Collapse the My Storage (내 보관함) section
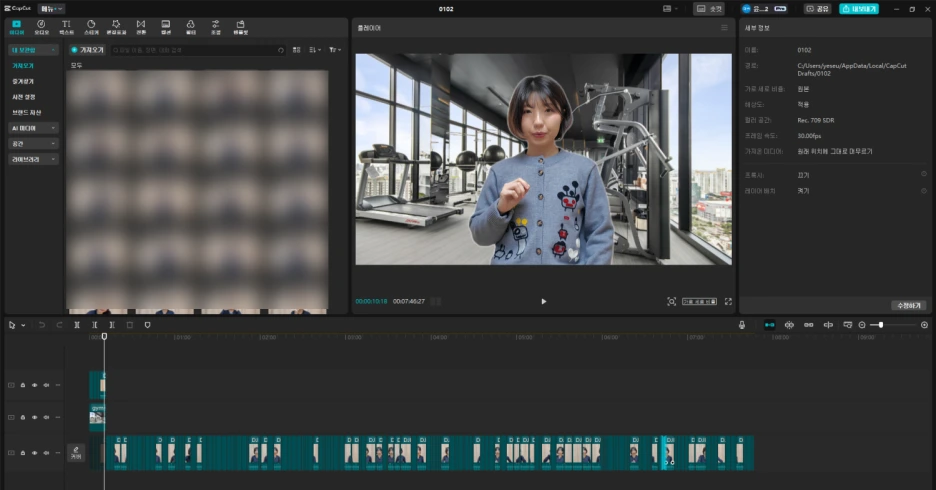This screenshot has width=936, height=490. point(33,50)
